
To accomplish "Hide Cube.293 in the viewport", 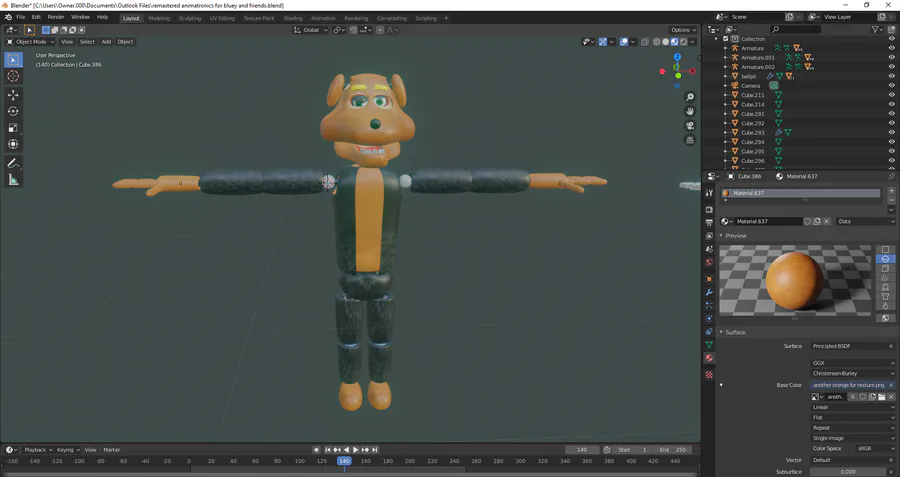I will tap(891, 133).
